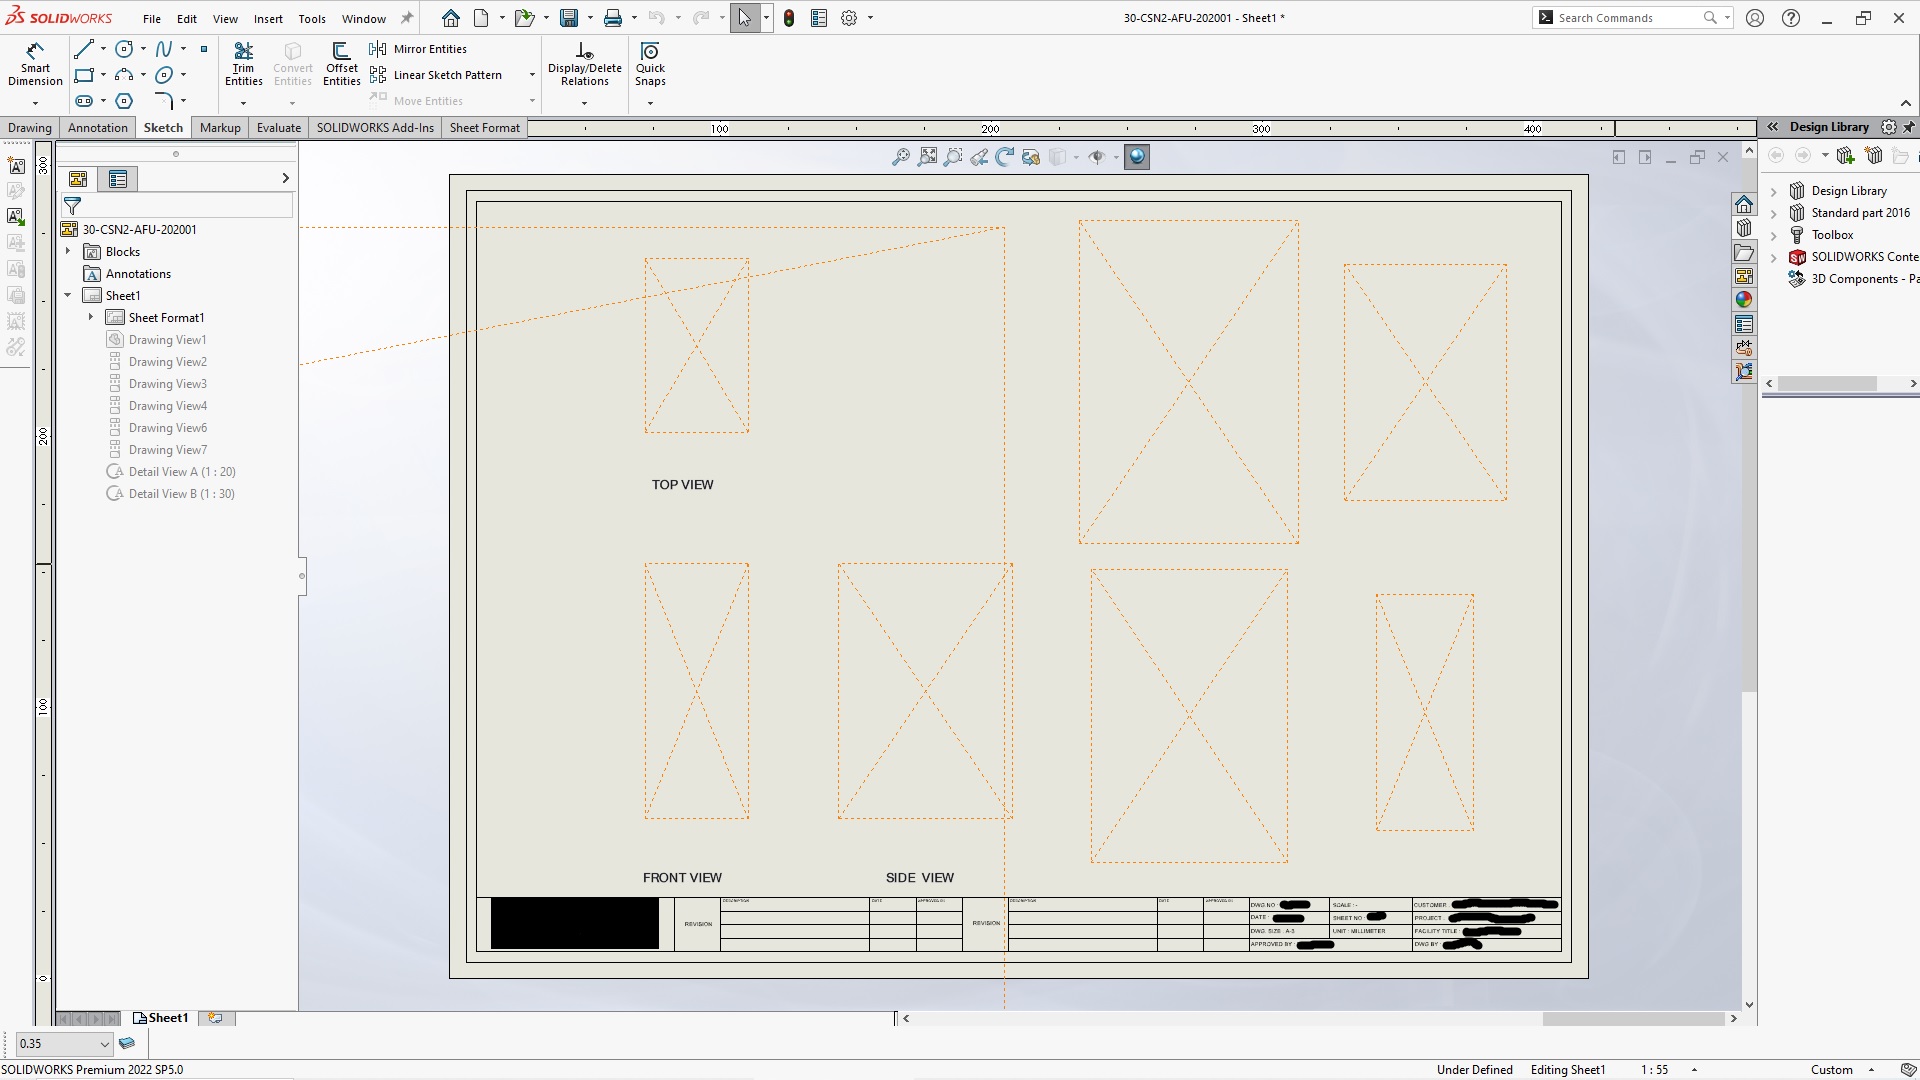Click Mirror Entities button

point(419,49)
